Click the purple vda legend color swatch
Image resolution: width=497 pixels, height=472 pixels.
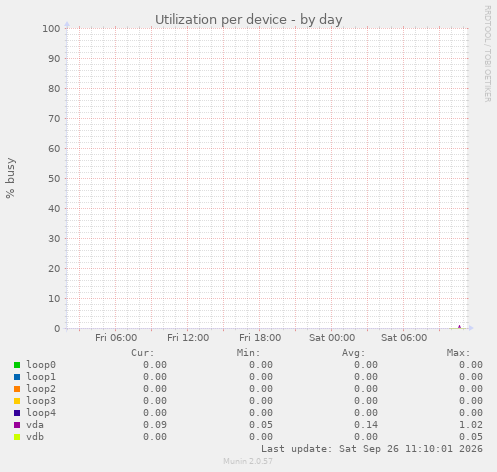pyautogui.click(x=17, y=425)
